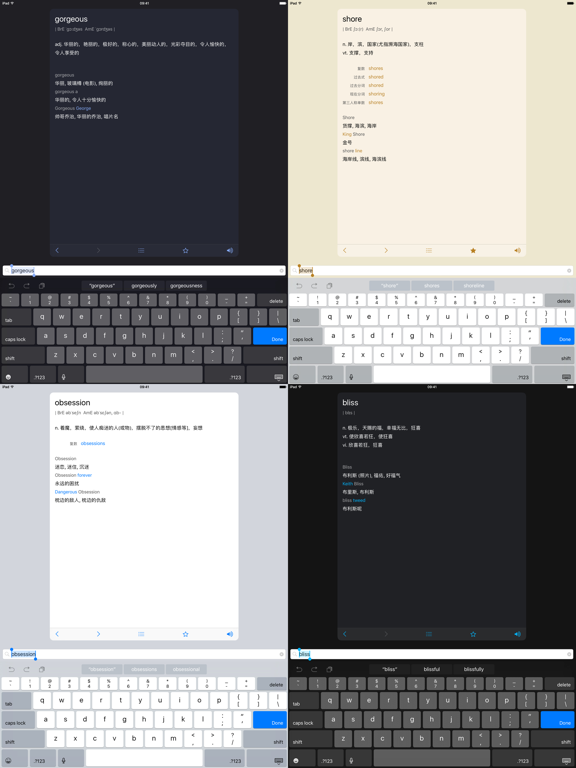Image resolution: width=576 pixels, height=768 pixels.
Task: Play the speaker audio for bliss
Action: click(517, 634)
